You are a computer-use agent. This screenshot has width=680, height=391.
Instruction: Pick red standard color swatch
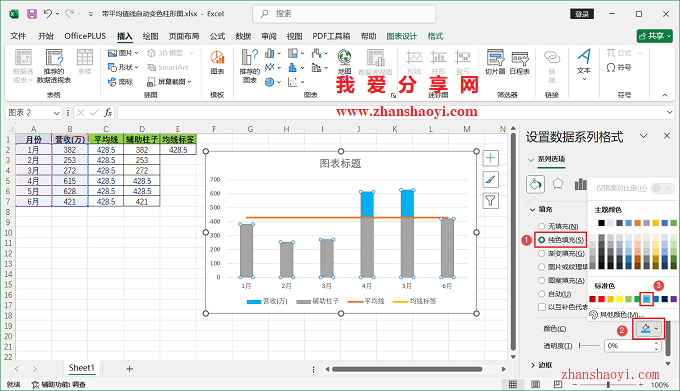click(x=601, y=299)
